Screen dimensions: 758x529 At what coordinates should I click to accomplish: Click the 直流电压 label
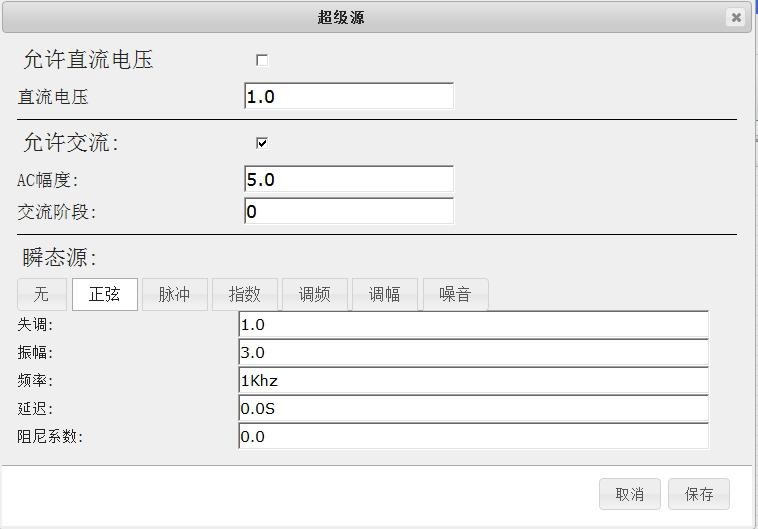[53, 97]
